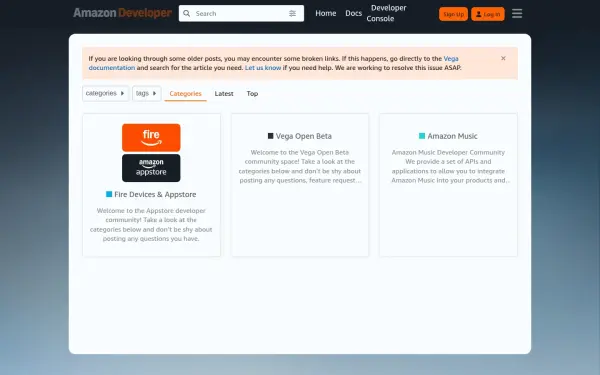Click the dark Vega Open Beta square
Image resolution: width=600 pixels, height=375 pixels.
[271, 136]
